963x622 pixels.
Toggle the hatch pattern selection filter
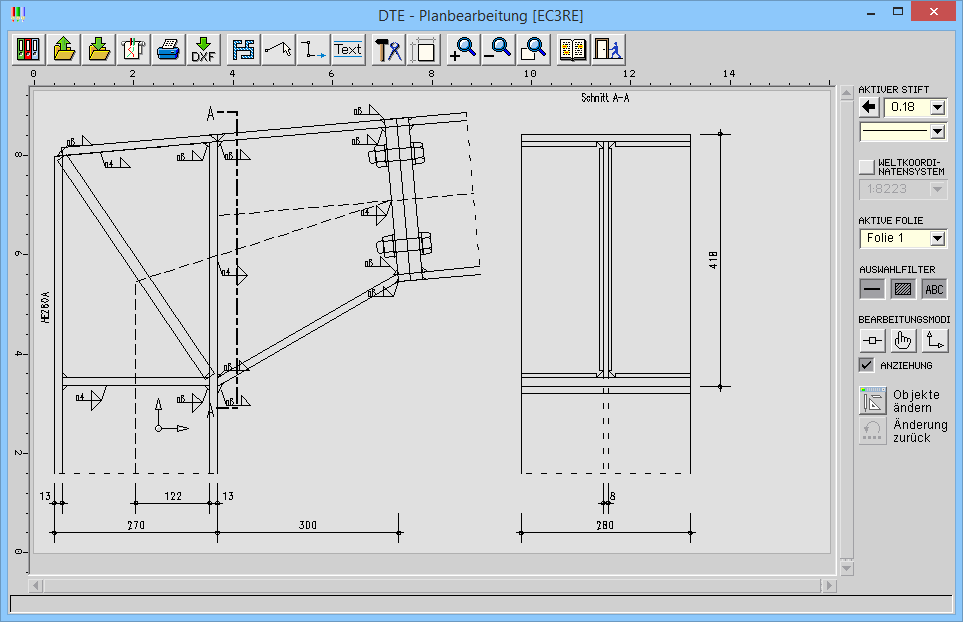pos(903,289)
